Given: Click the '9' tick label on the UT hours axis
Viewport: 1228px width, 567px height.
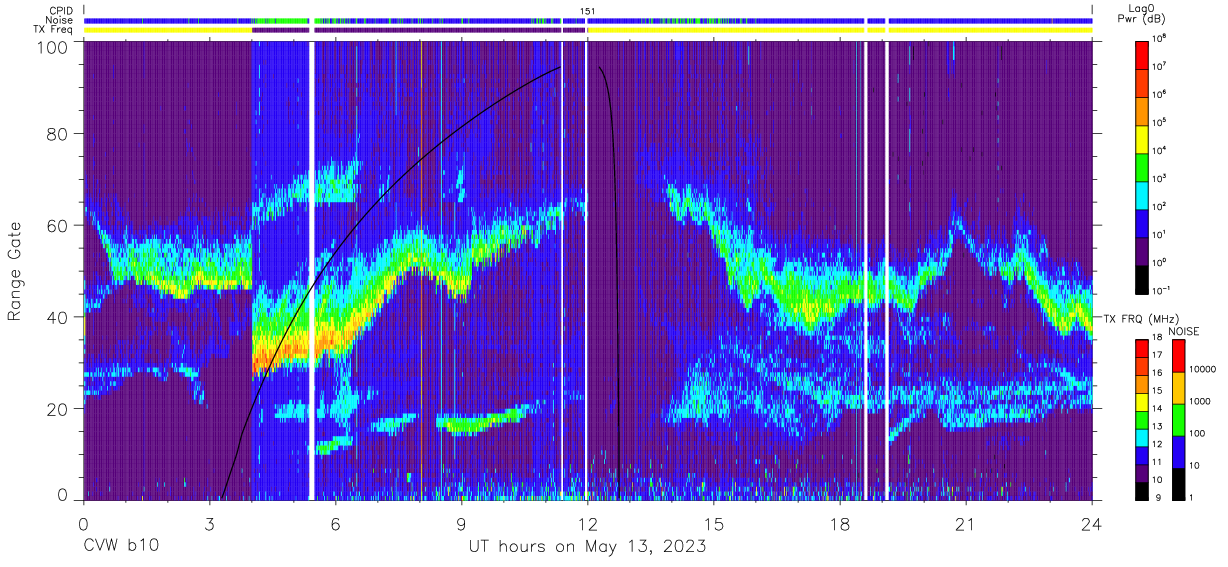Looking at the screenshot, I should 462,524.
